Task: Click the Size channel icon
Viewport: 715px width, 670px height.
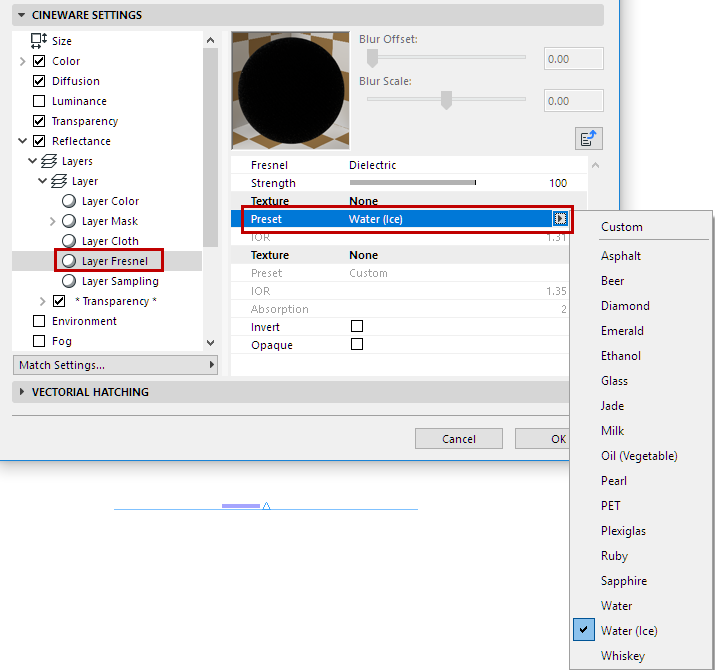Action: click(x=39, y=41)
